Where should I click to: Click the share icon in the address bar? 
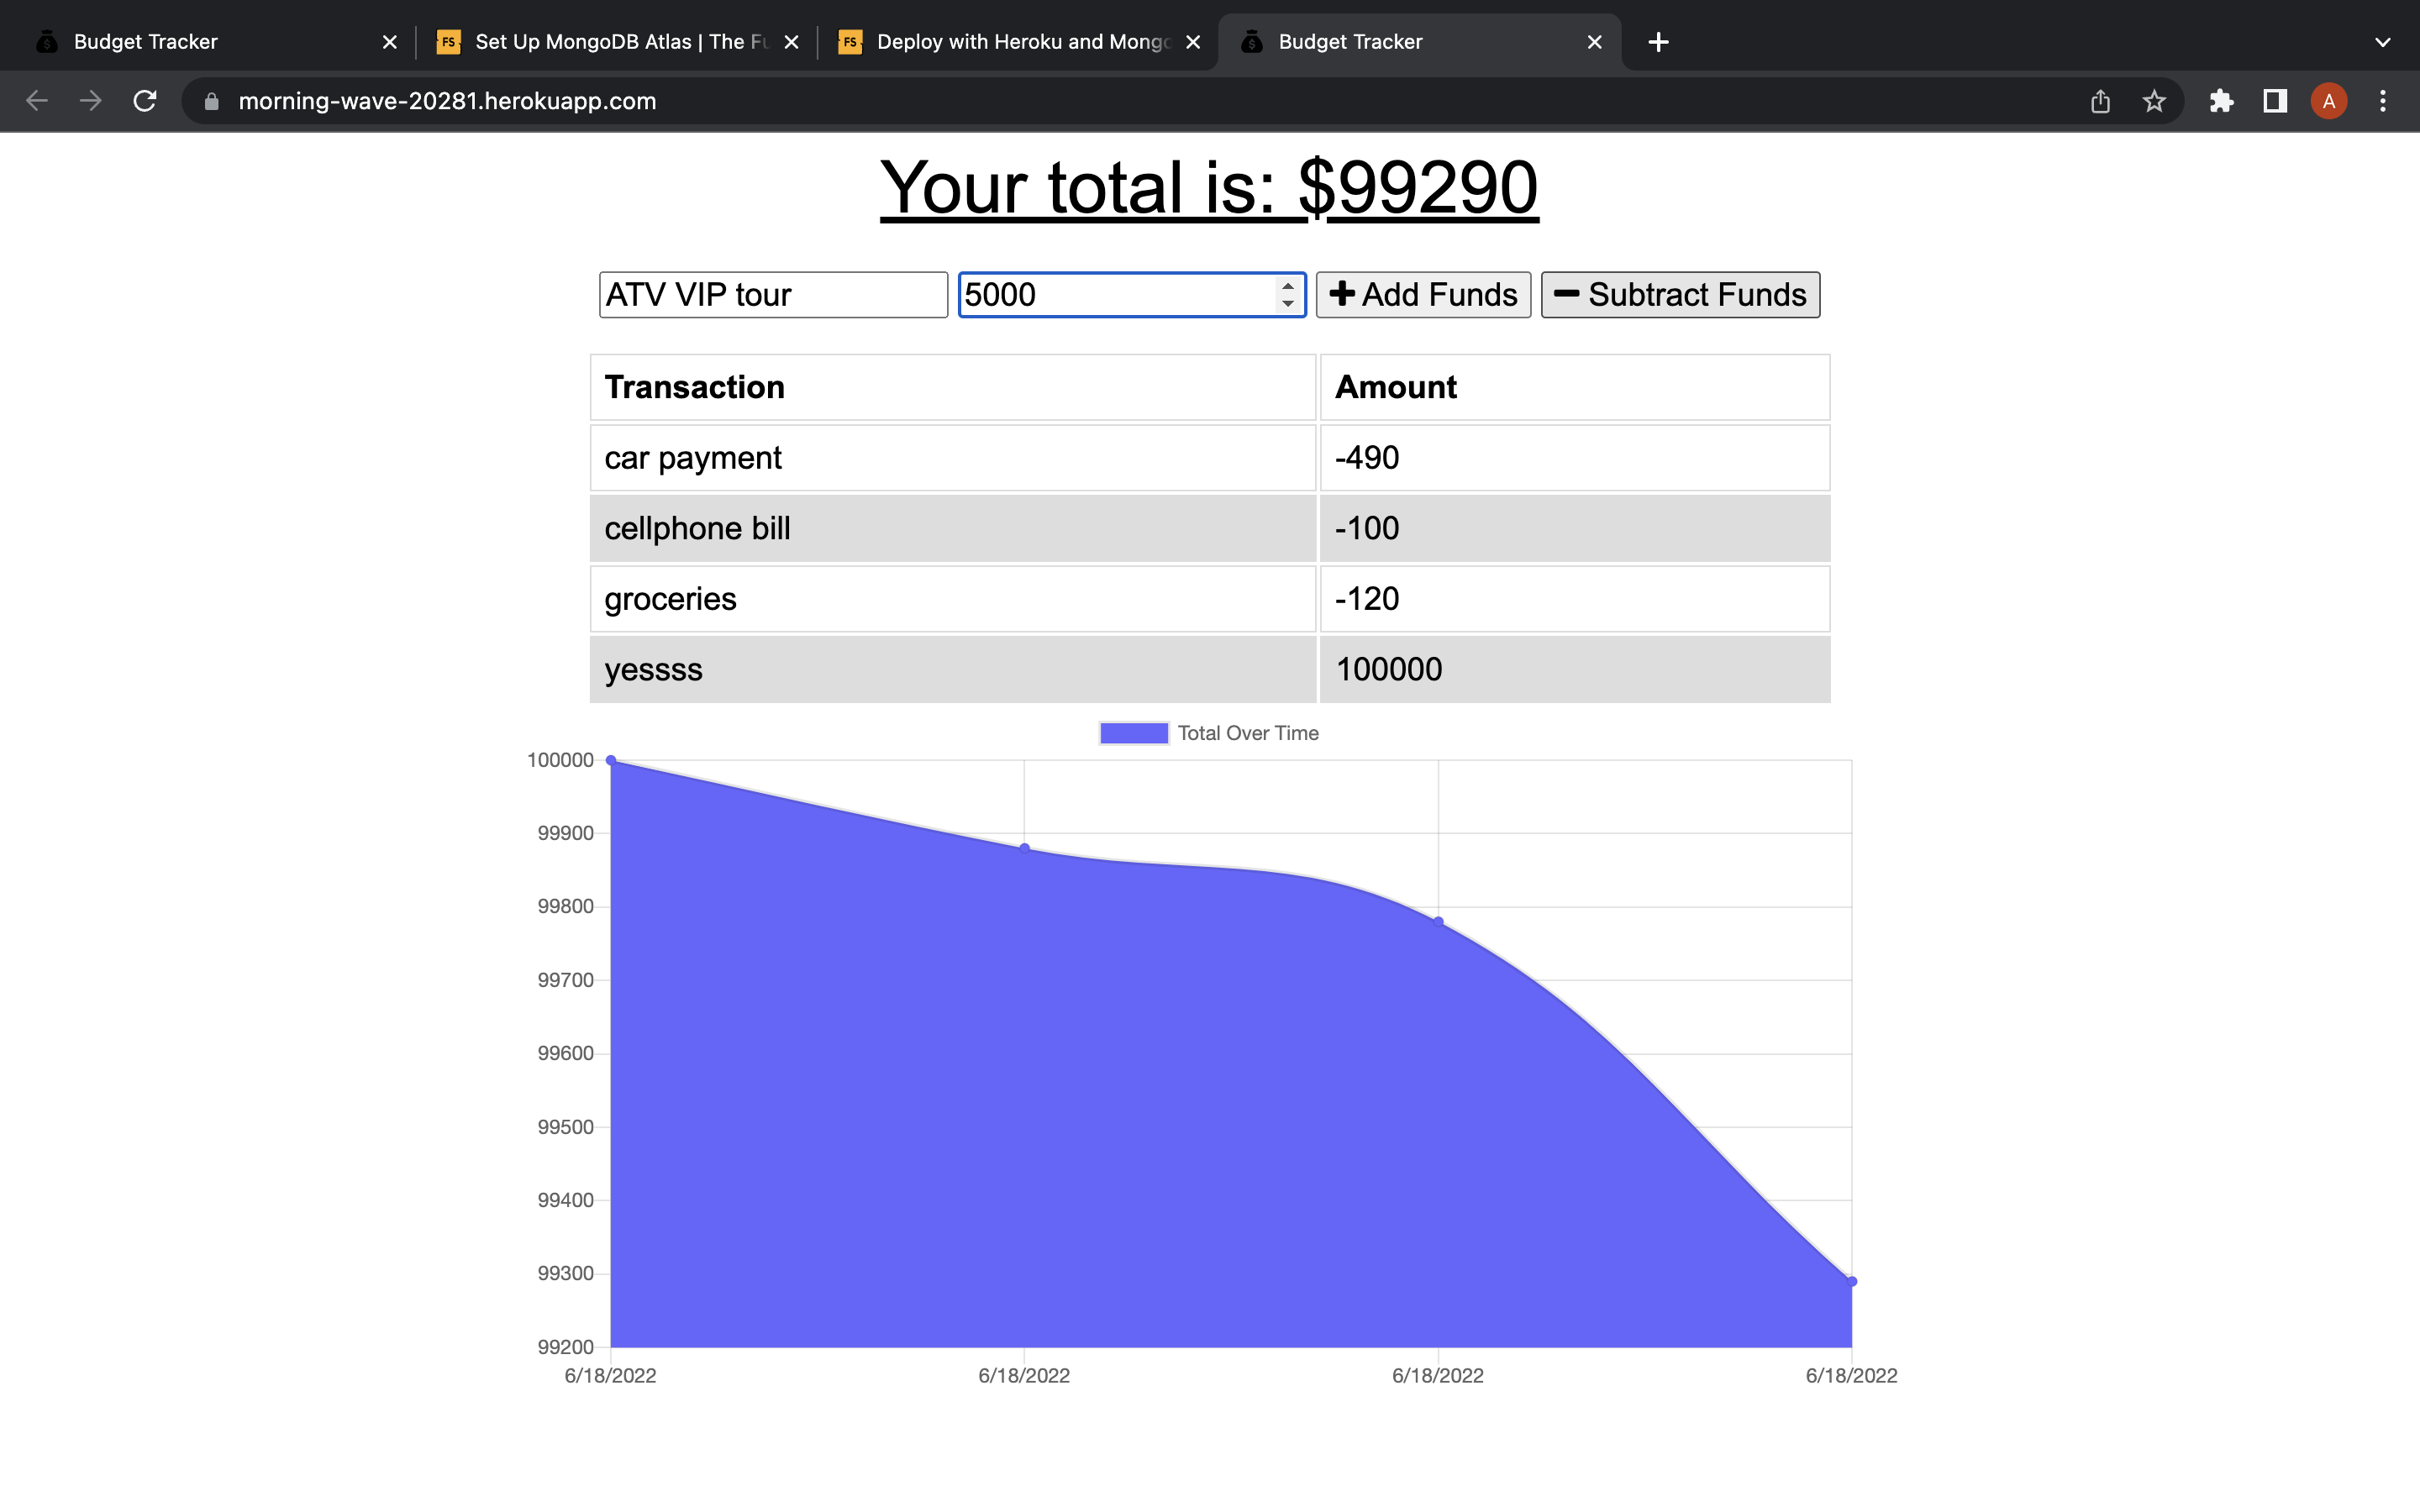click(x=2099, y=100)
